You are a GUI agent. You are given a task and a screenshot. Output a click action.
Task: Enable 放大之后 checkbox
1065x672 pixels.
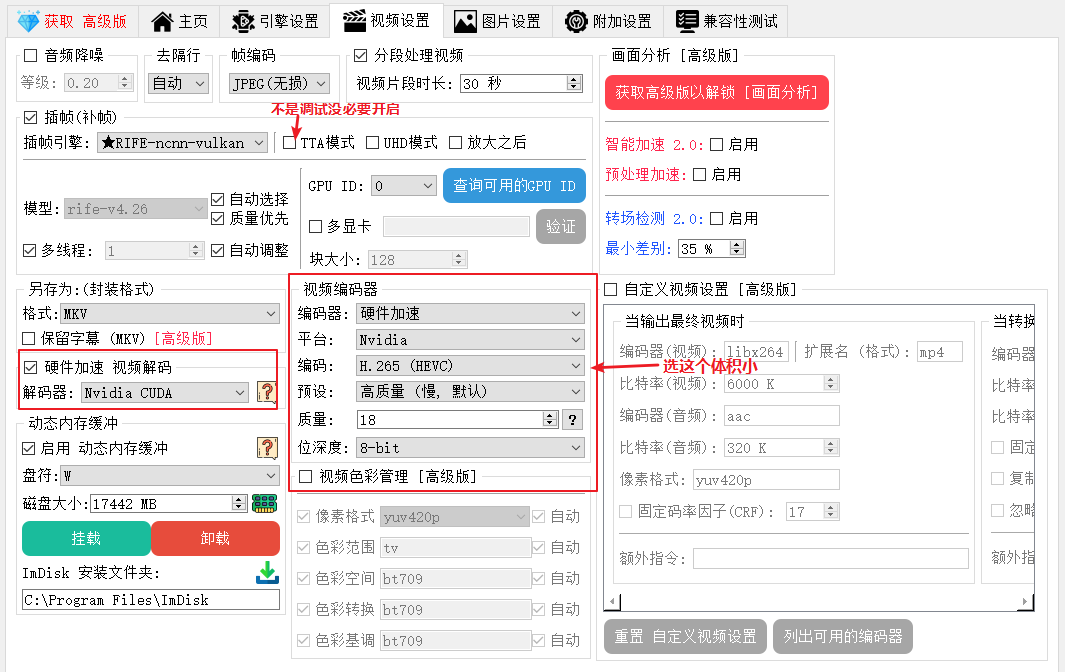[456, 143]
